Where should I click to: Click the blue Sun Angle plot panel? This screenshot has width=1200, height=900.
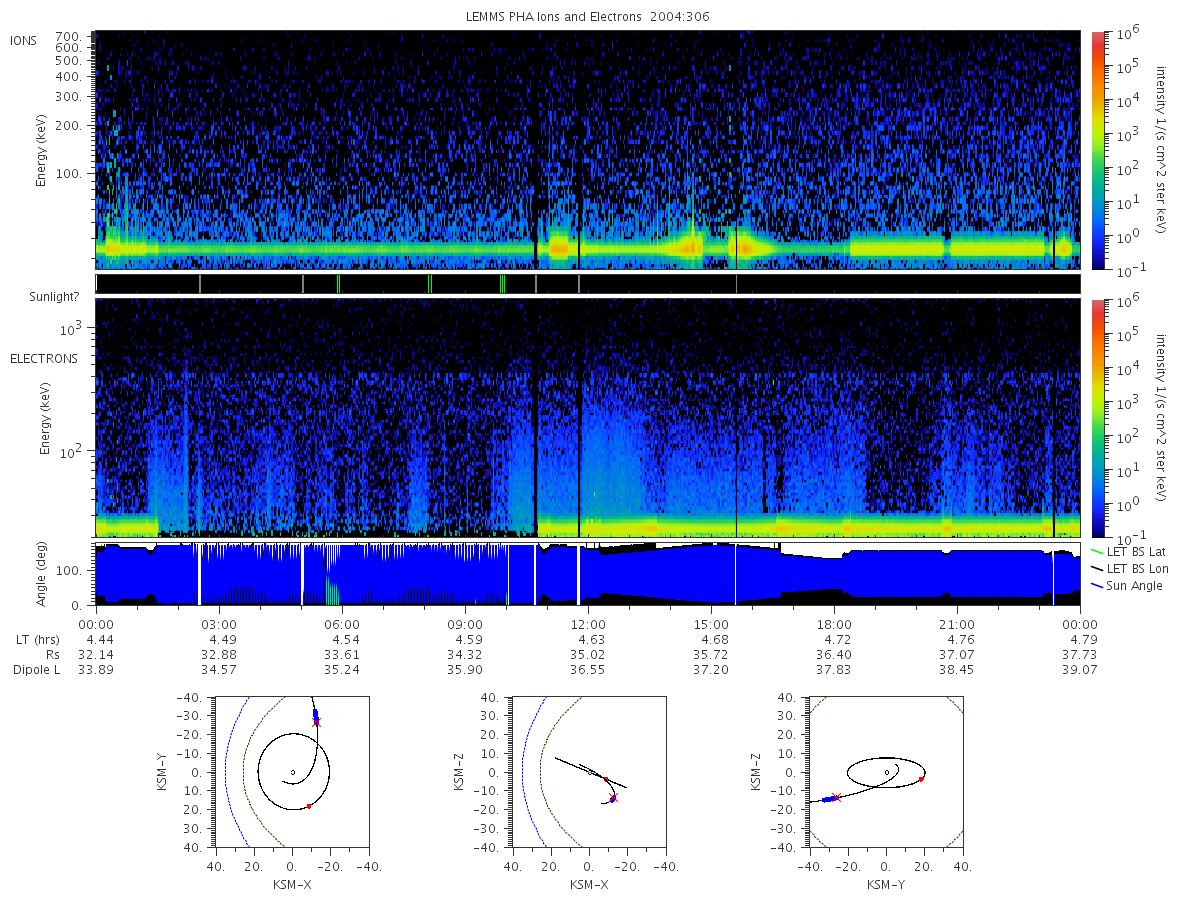point(587,574)
